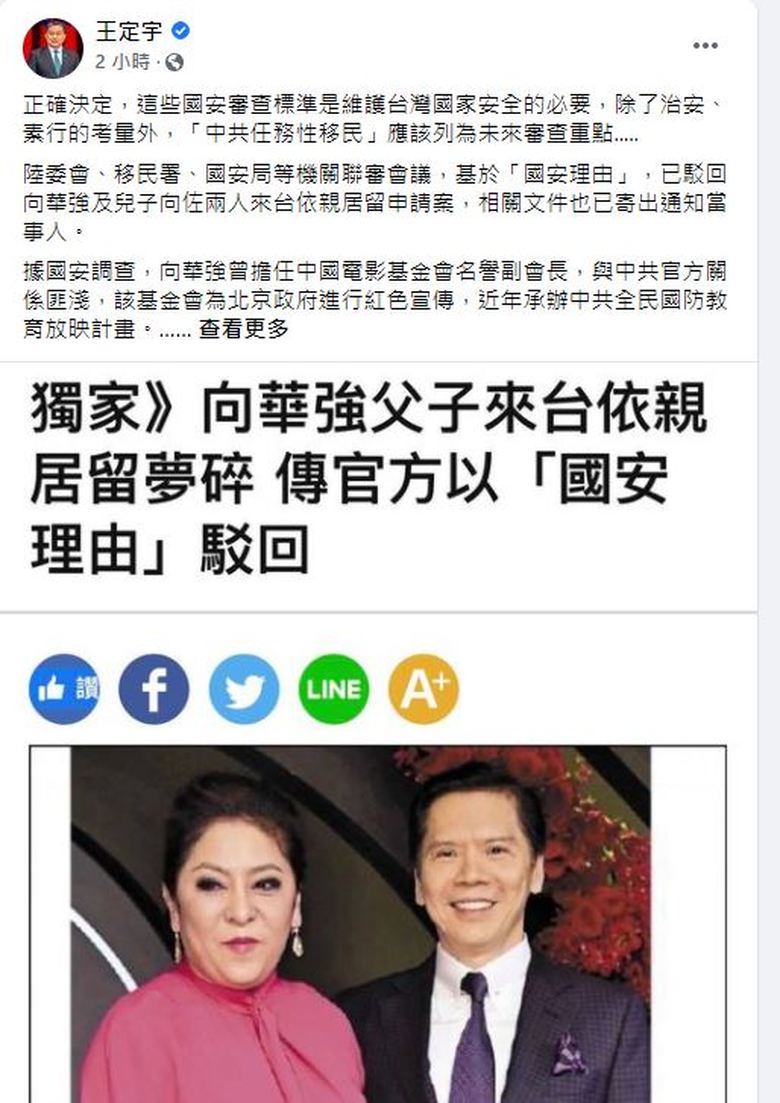Increase font size with the orange A+ icon
This screenshot has width=780, height=1103.
click(423, 689)
